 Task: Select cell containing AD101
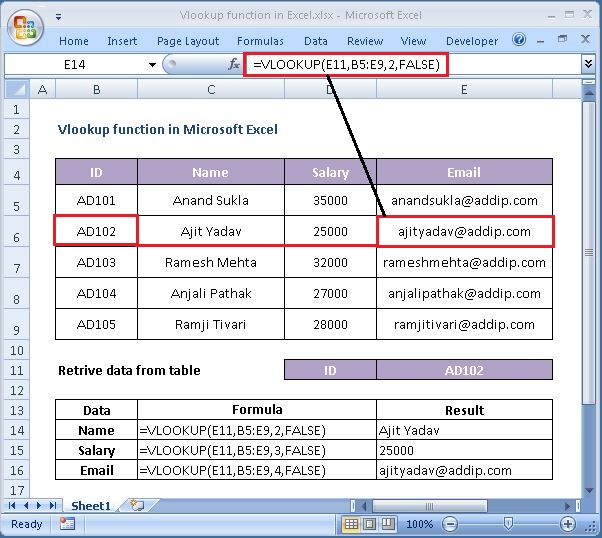tap(96, 200)
